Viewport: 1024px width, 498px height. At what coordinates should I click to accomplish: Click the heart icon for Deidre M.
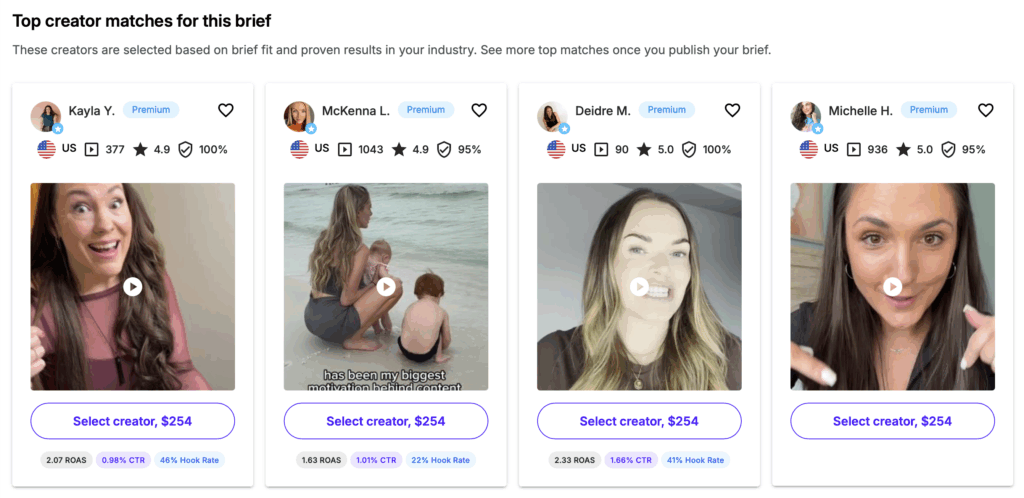(x=732, y=111)
